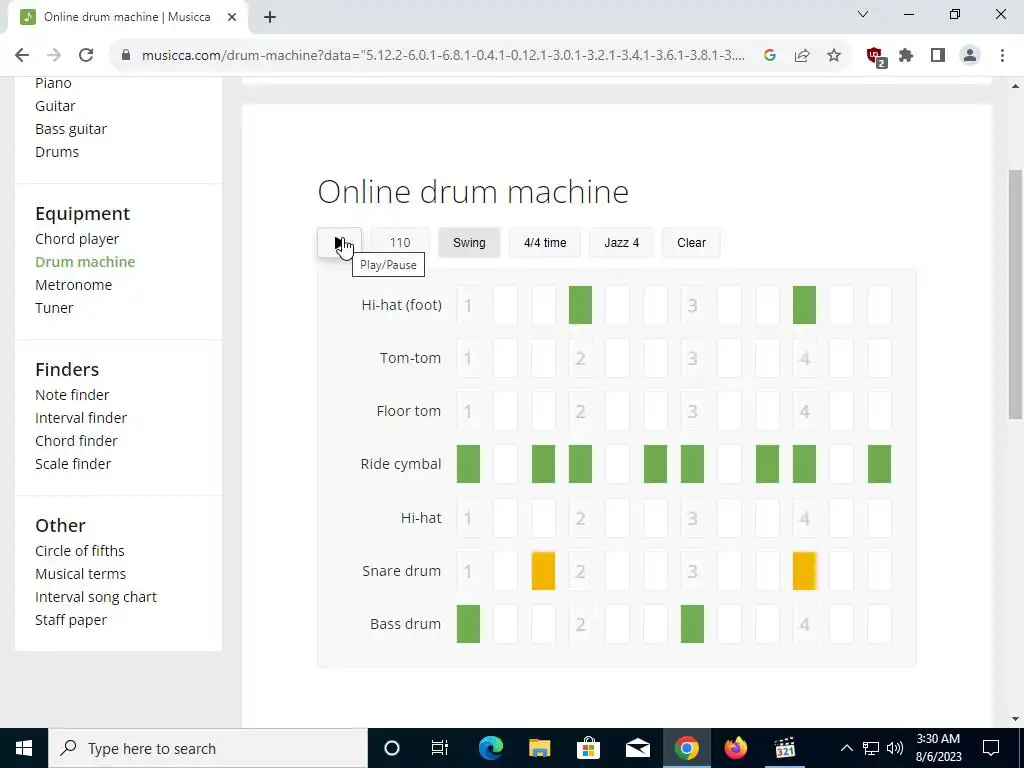
Task: Open the Drums sidebar link
Action: (x=57, y=152)
